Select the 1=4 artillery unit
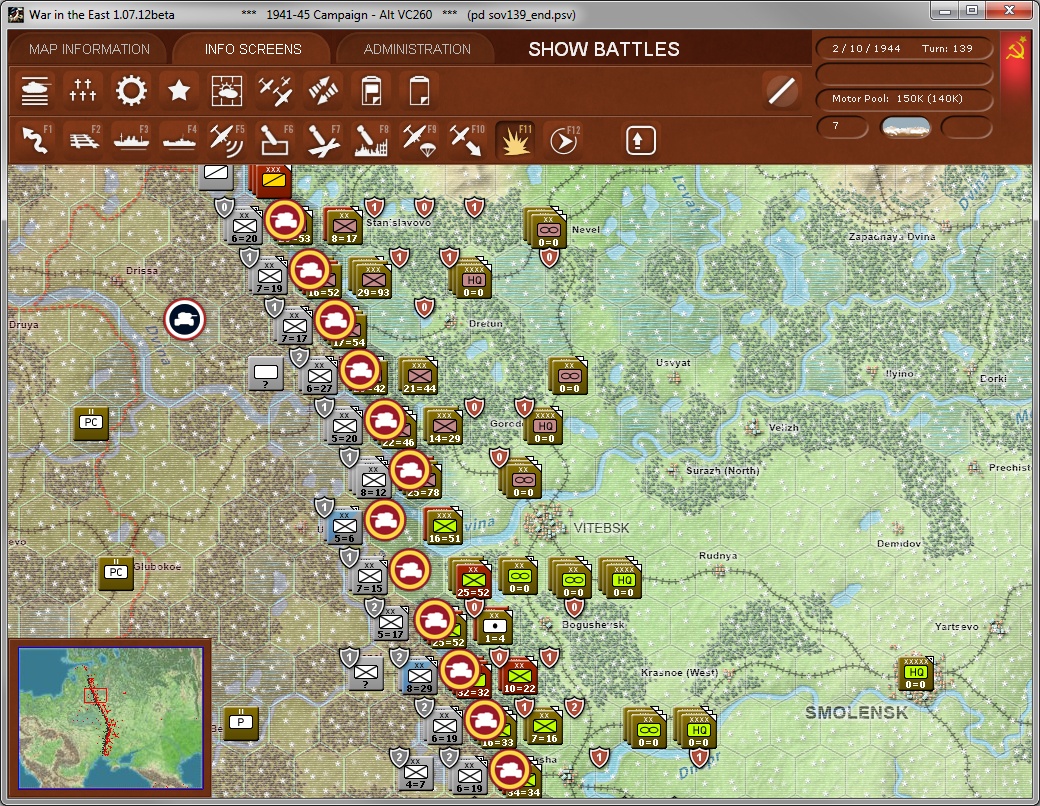 coord(495,627)
